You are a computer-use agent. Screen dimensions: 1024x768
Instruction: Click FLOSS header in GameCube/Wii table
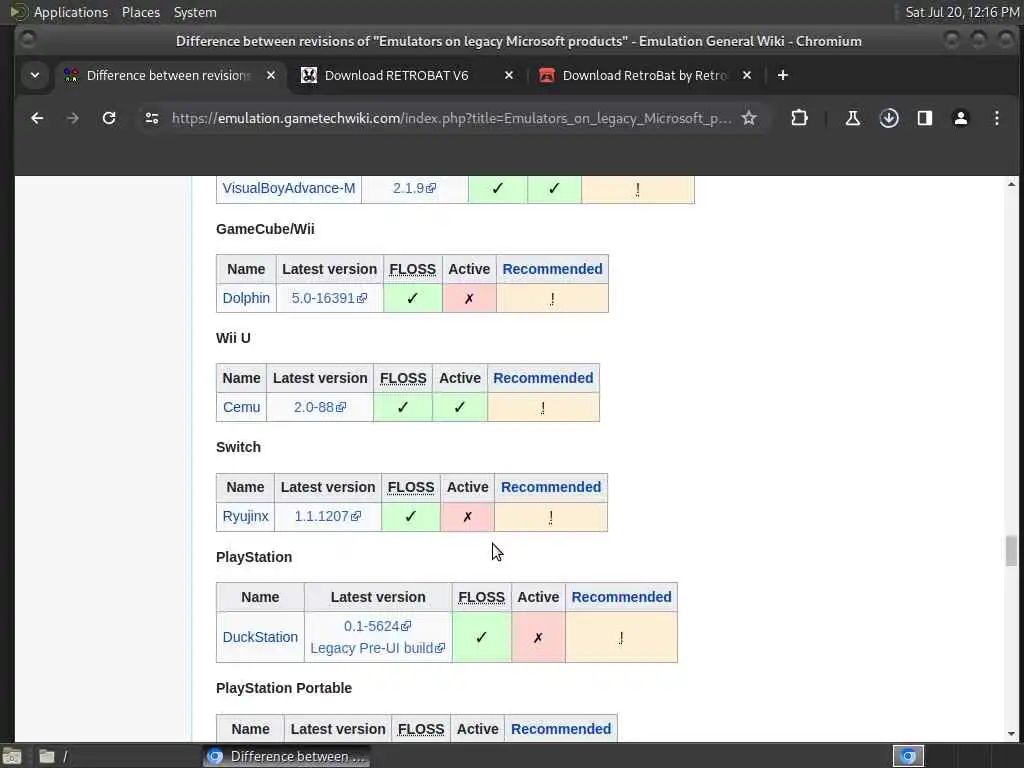click(x=413, y=269)
